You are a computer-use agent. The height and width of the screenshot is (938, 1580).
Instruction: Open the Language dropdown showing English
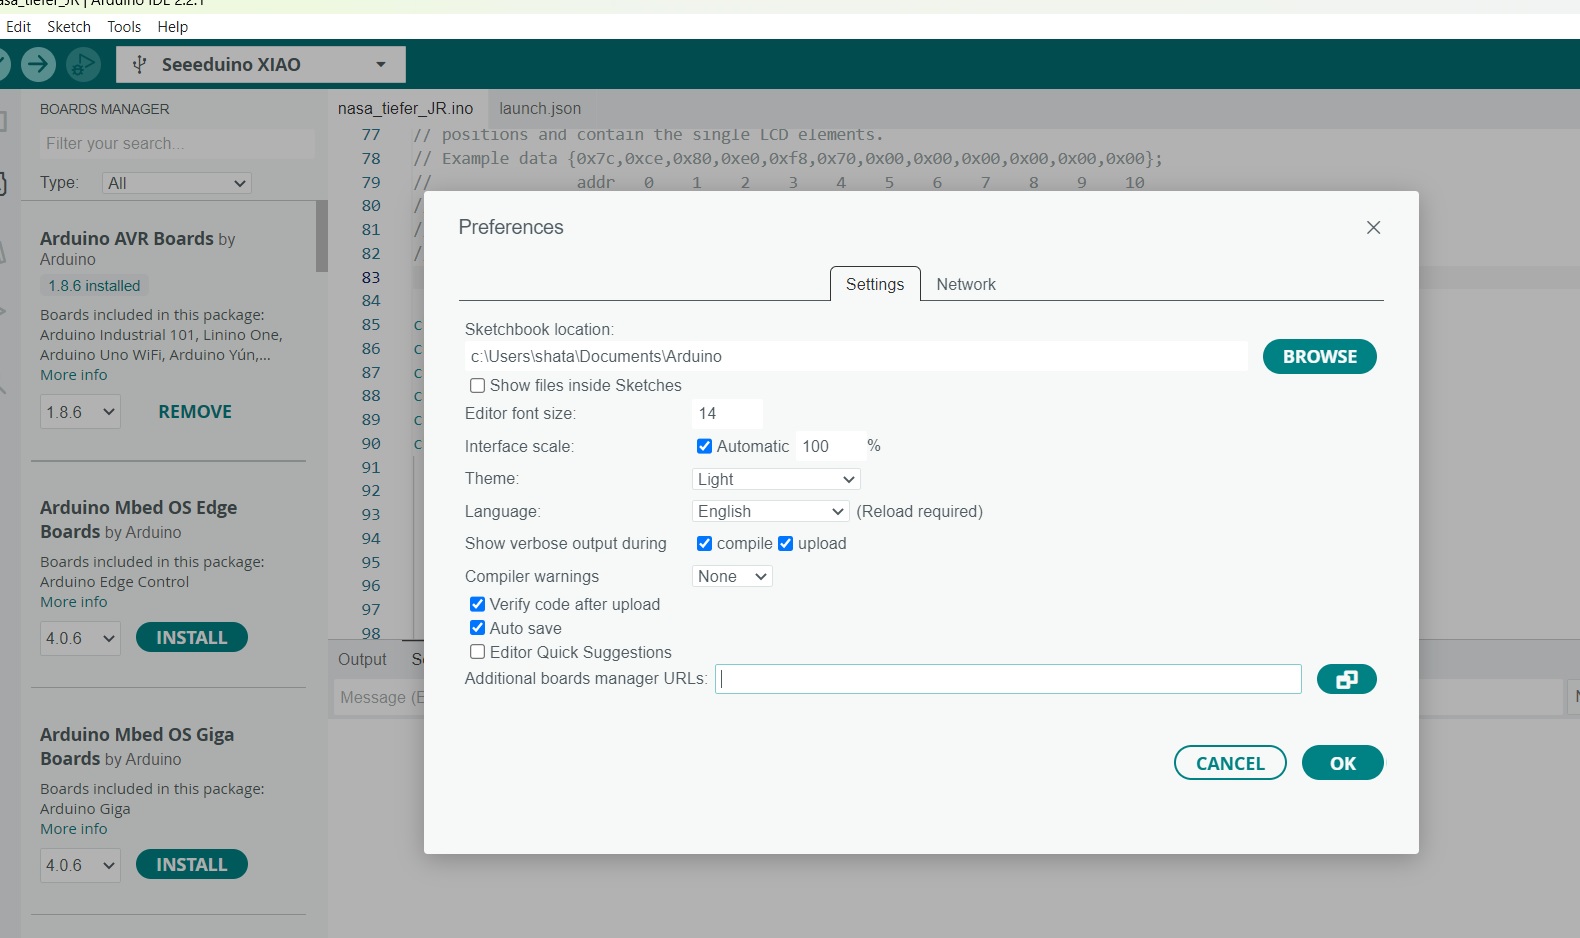[x=771, y=511]
